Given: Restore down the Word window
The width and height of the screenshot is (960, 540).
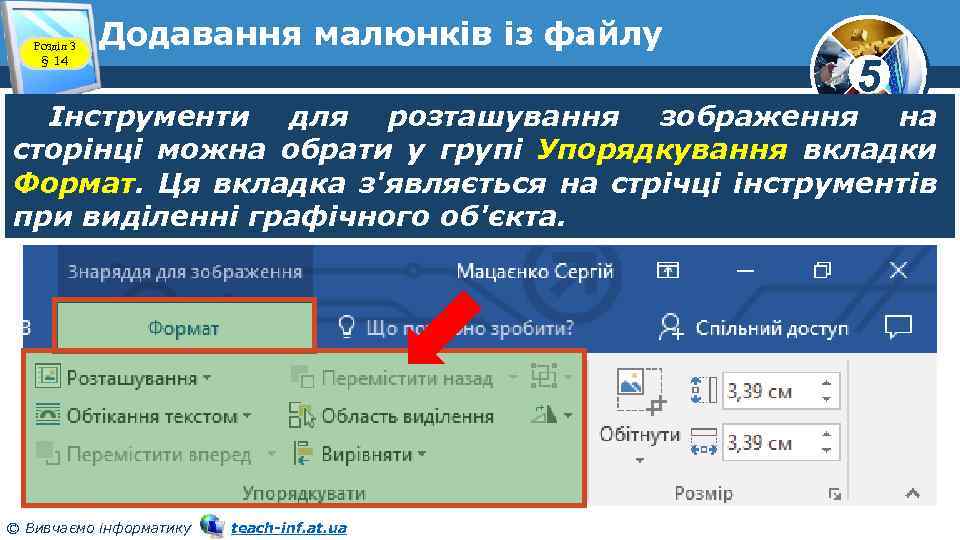Looking at the screenshot, I should (x=822, y=270).
